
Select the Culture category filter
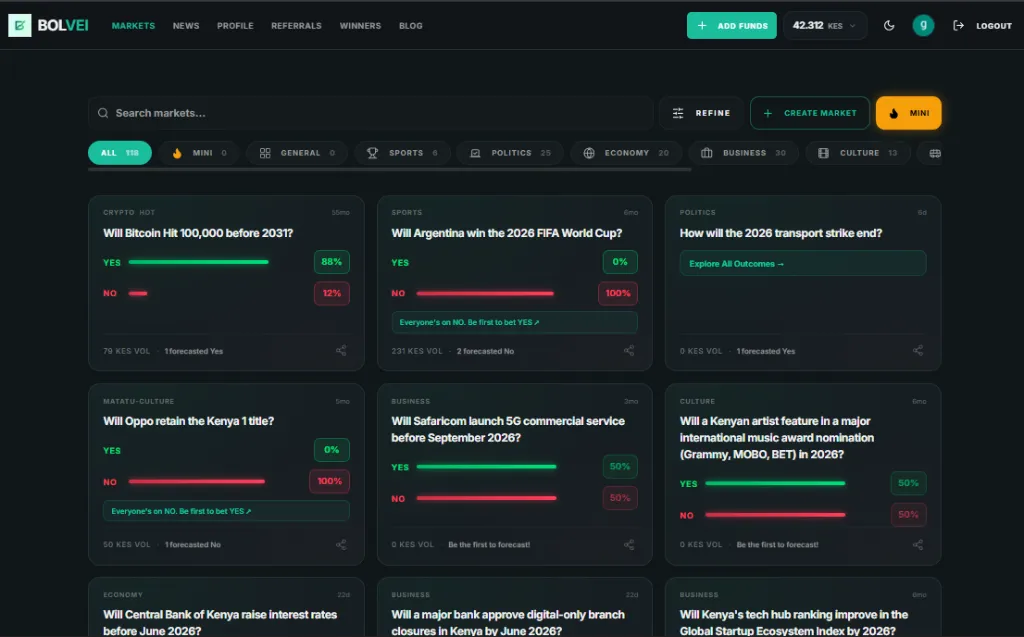click(857, 153)
